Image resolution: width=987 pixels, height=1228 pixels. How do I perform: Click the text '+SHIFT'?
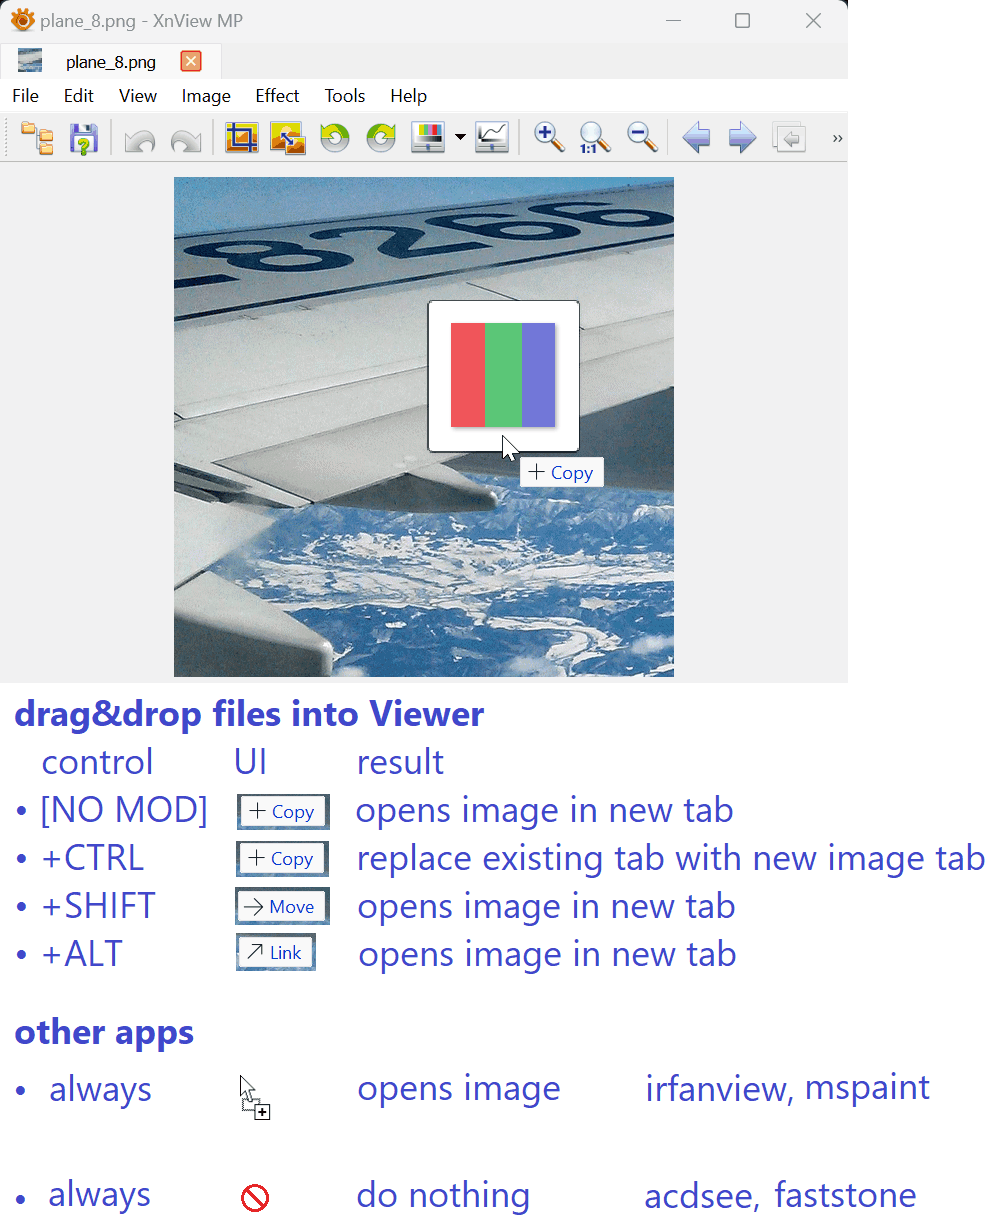click(98, 906)
